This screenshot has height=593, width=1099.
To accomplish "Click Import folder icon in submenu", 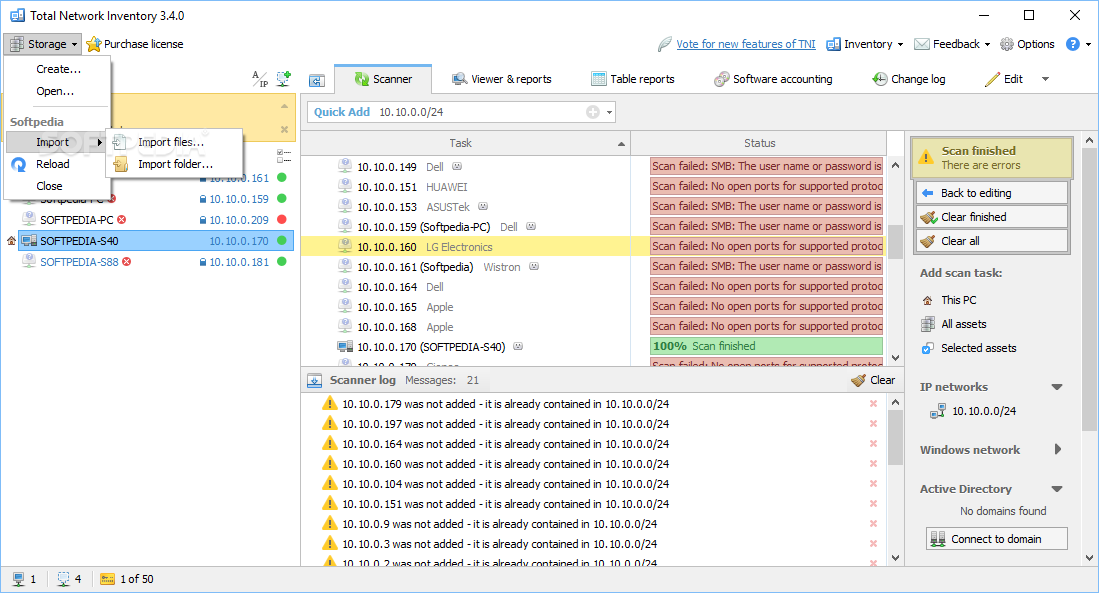I will (121, 164).
